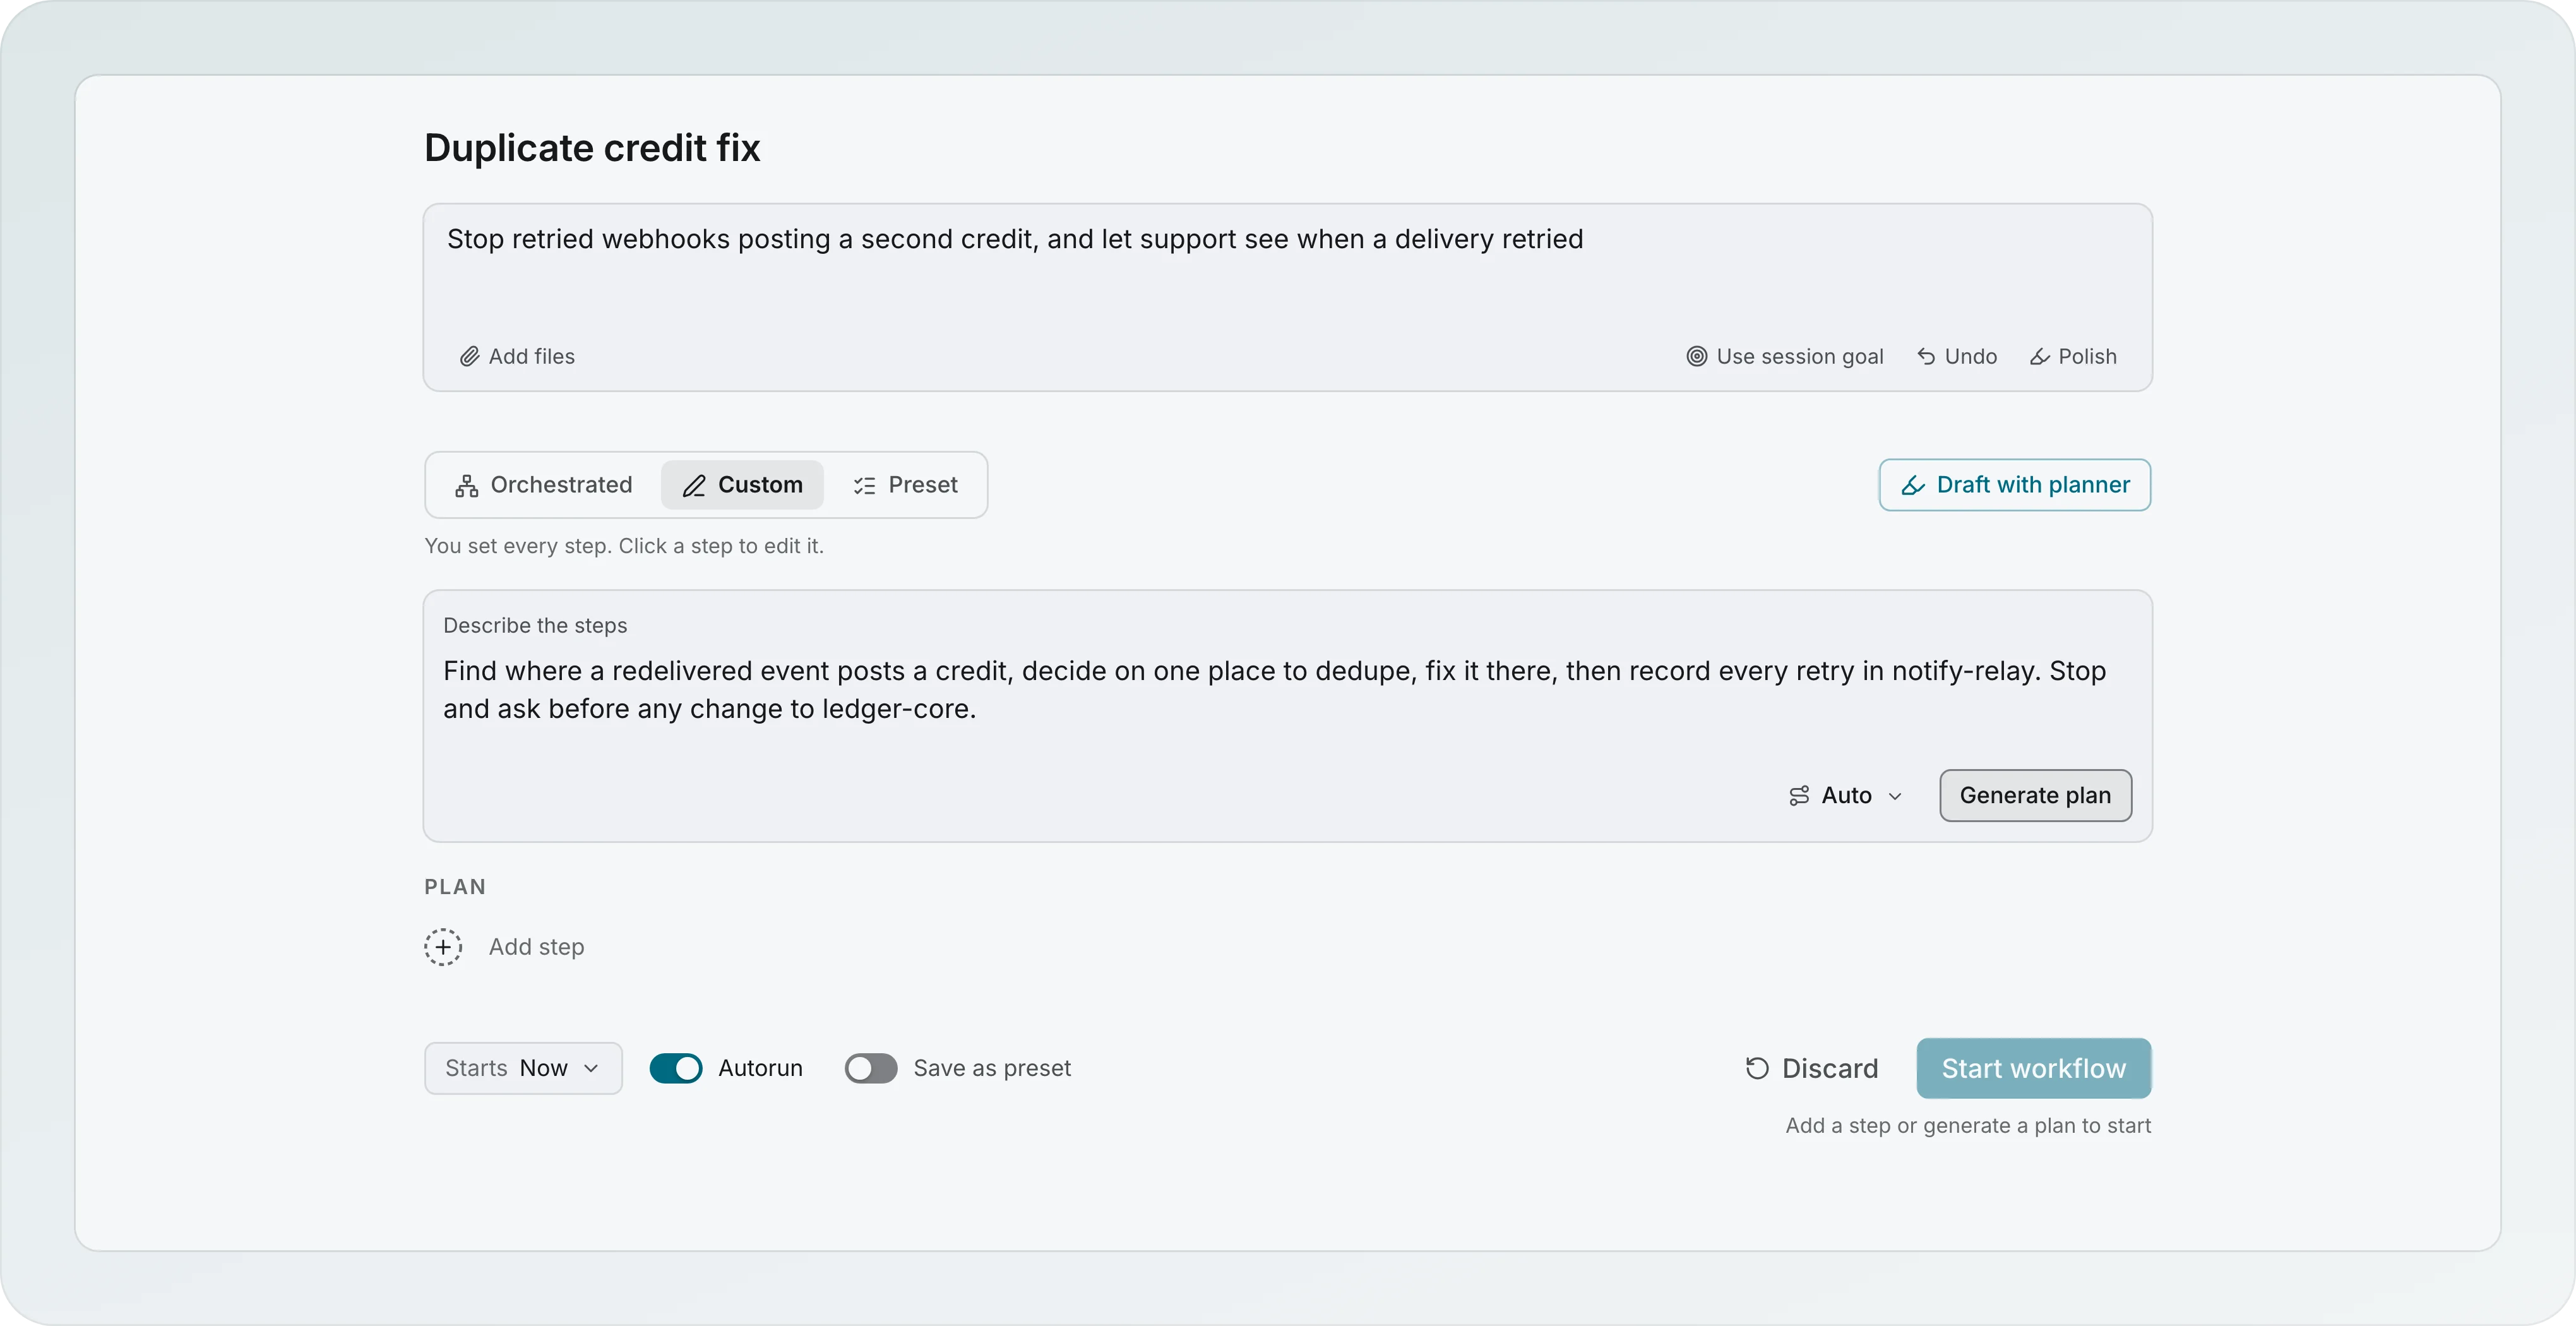This screenshot has width=2576, height=1326.
Task: Click the dashed plus Add step icon
Action: pyautogui.click(x=443, y=946)
